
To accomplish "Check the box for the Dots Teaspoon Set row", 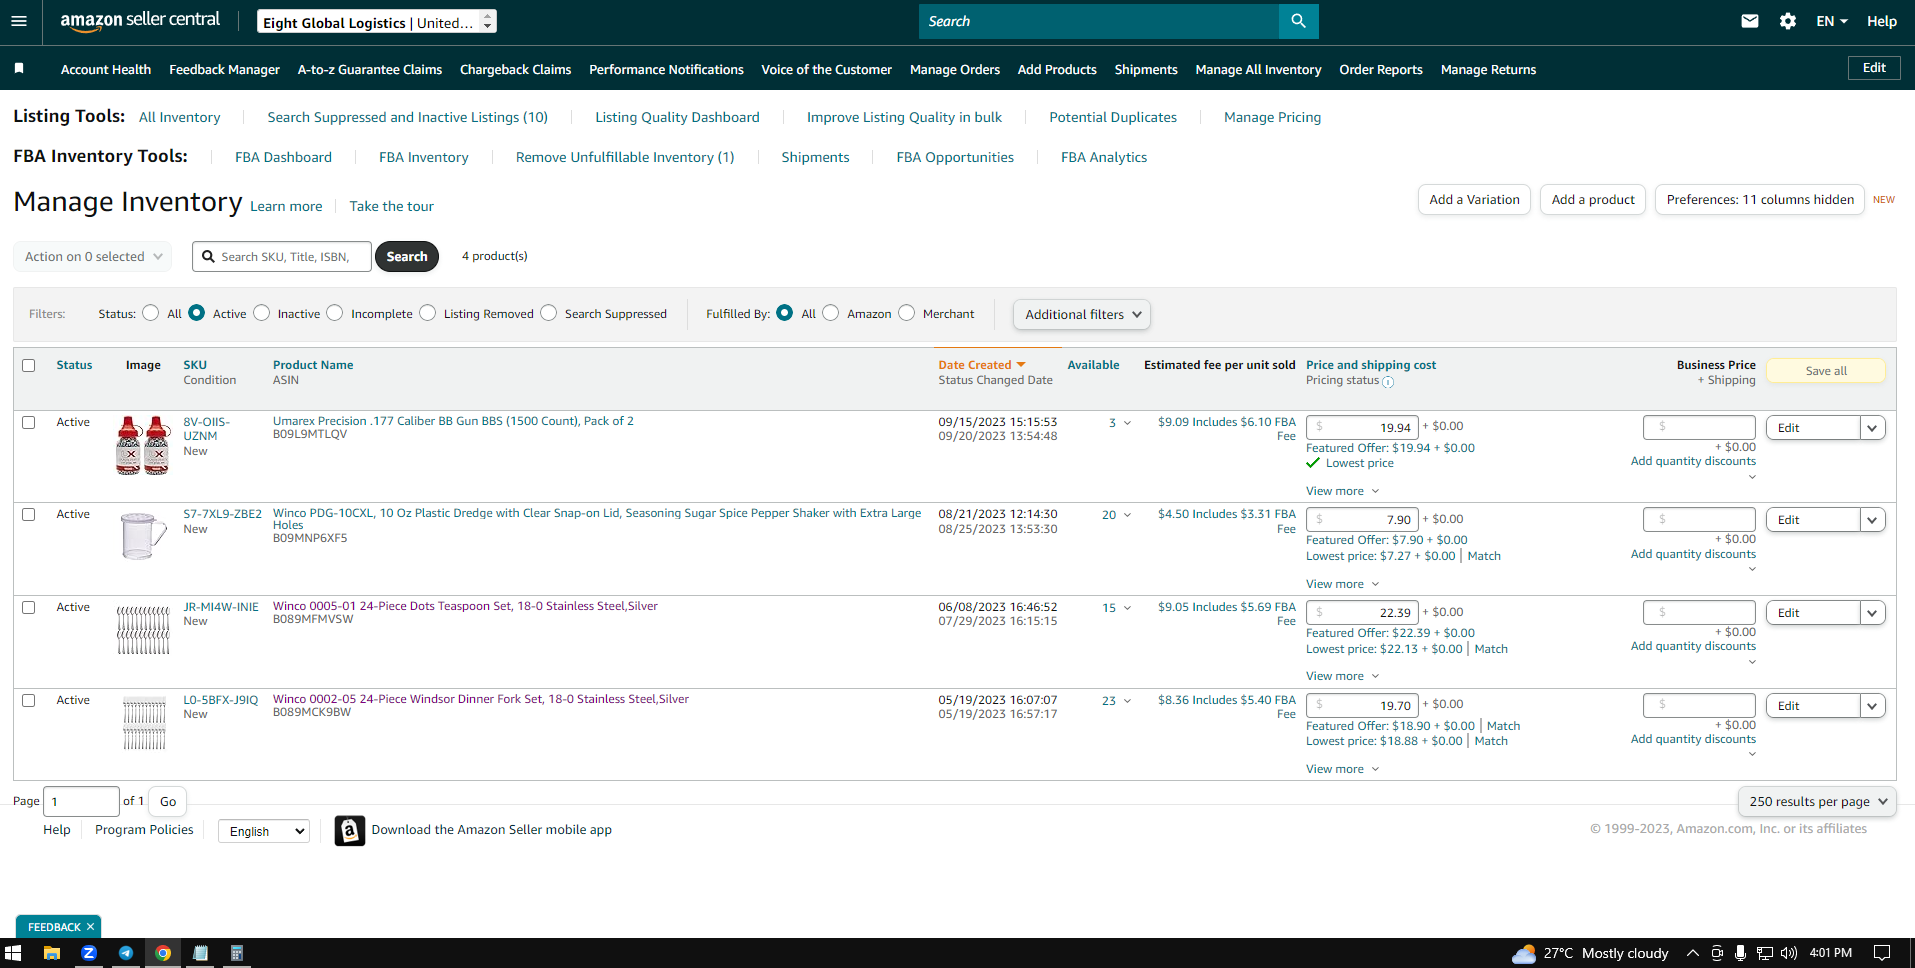I will (29, 607).
